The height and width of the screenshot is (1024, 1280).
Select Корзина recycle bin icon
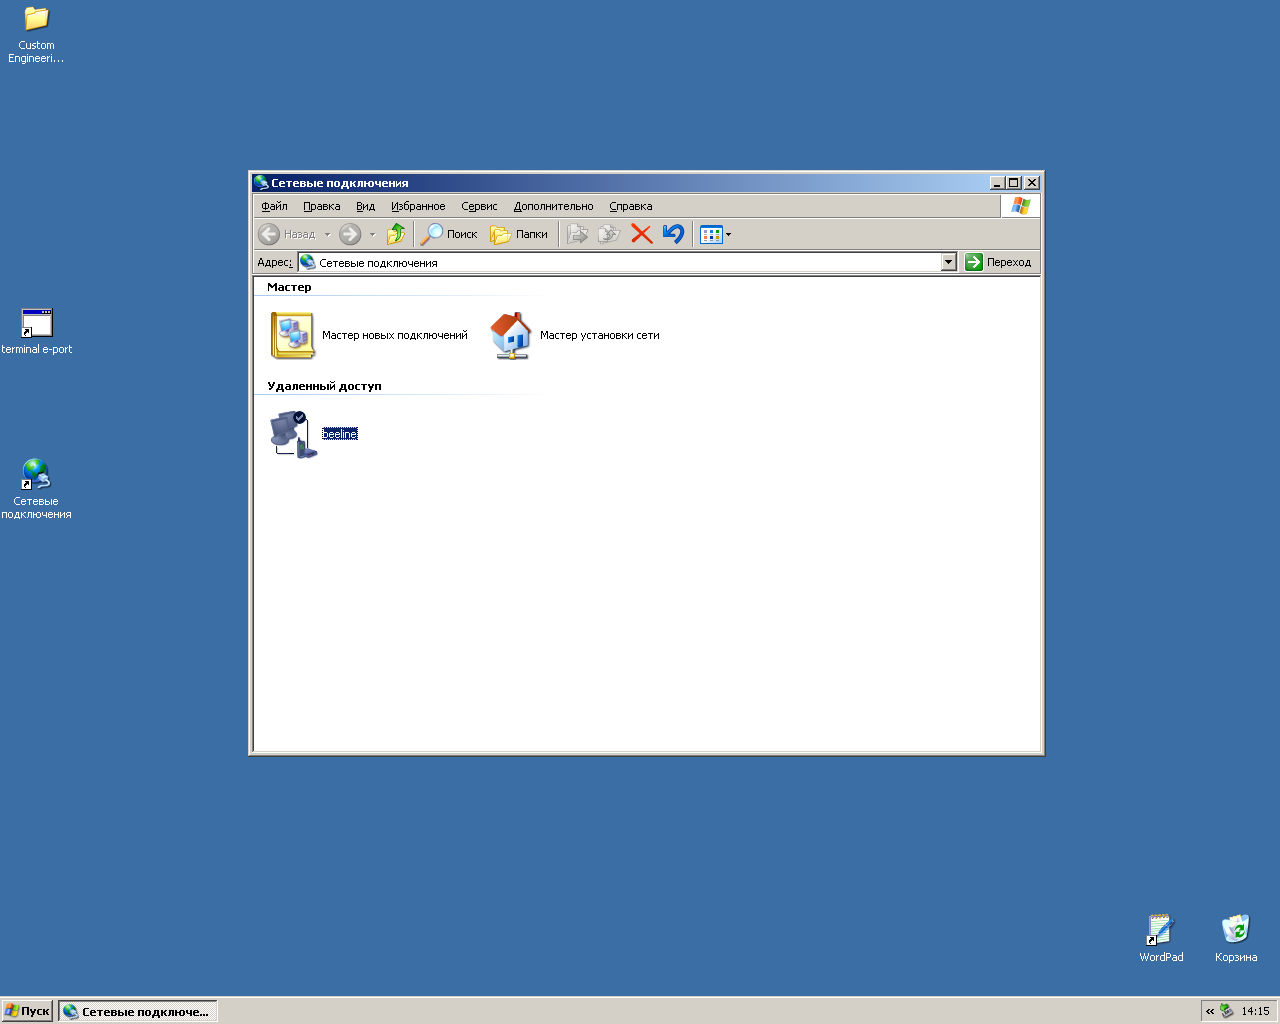click(1236, 938)
